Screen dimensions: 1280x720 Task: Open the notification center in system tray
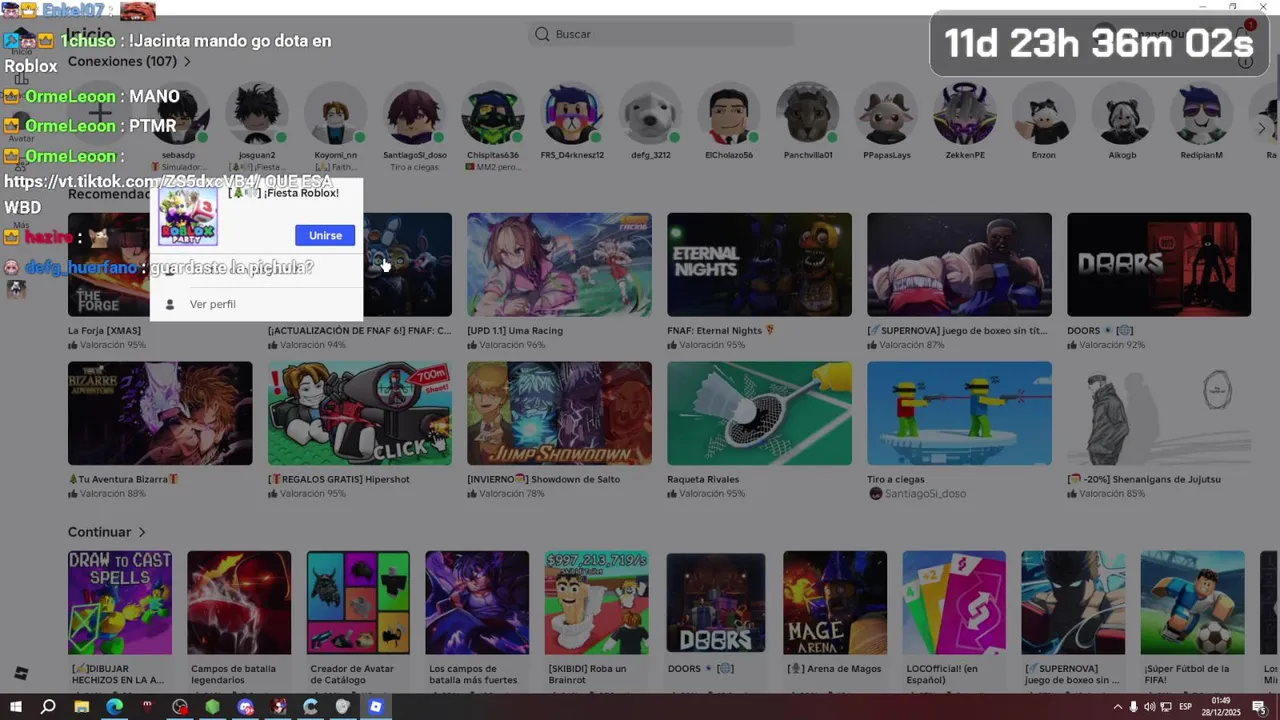(x=1259, y=707)
